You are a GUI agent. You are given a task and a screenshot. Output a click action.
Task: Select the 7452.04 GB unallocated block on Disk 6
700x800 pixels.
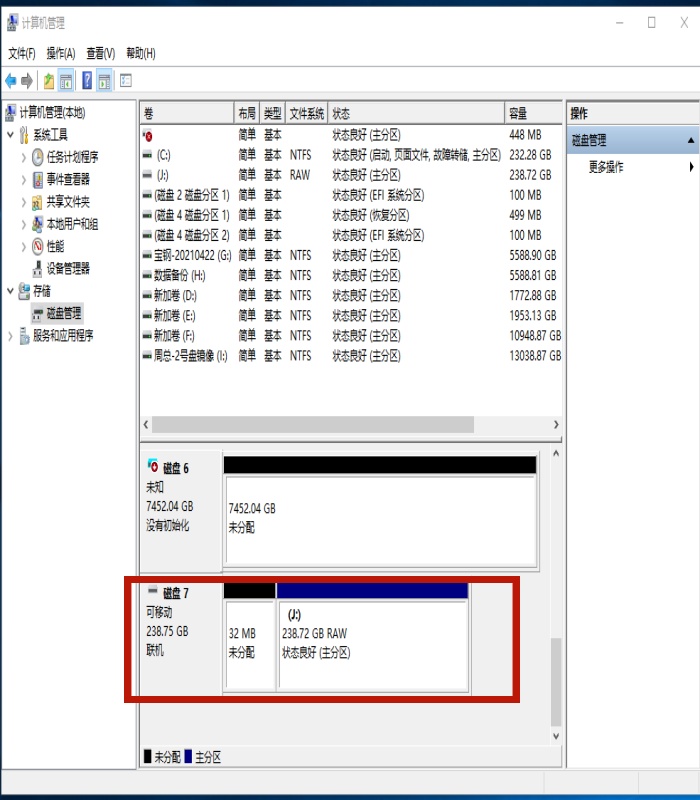click(381, 513)
